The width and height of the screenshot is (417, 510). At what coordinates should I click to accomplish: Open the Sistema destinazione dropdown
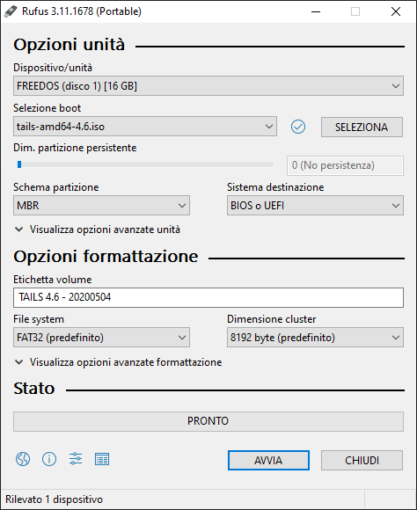point(315,205)
